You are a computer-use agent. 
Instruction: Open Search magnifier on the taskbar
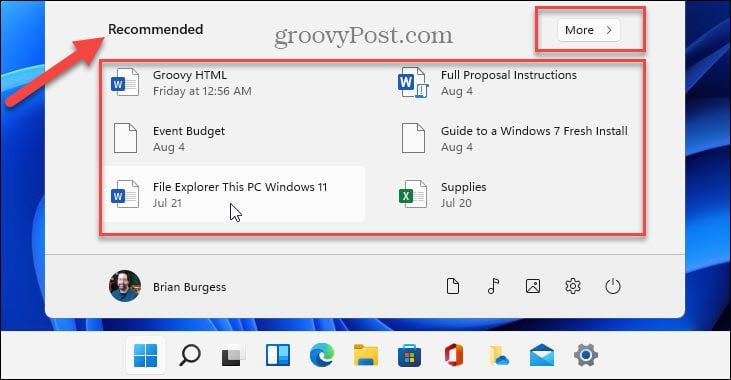point(190,355)
